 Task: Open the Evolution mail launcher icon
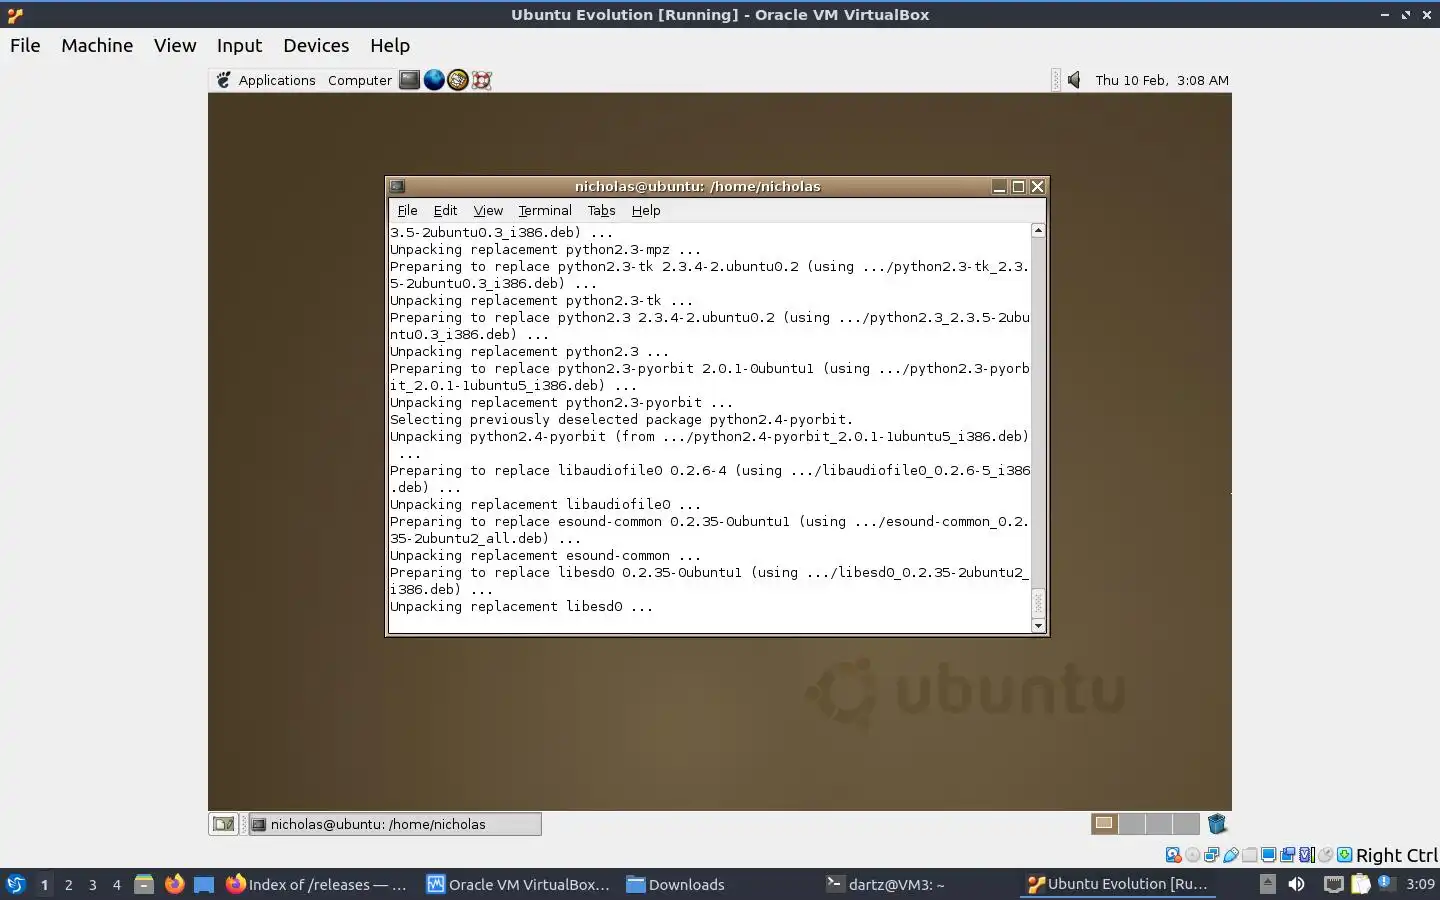click(x=458, y=80)
